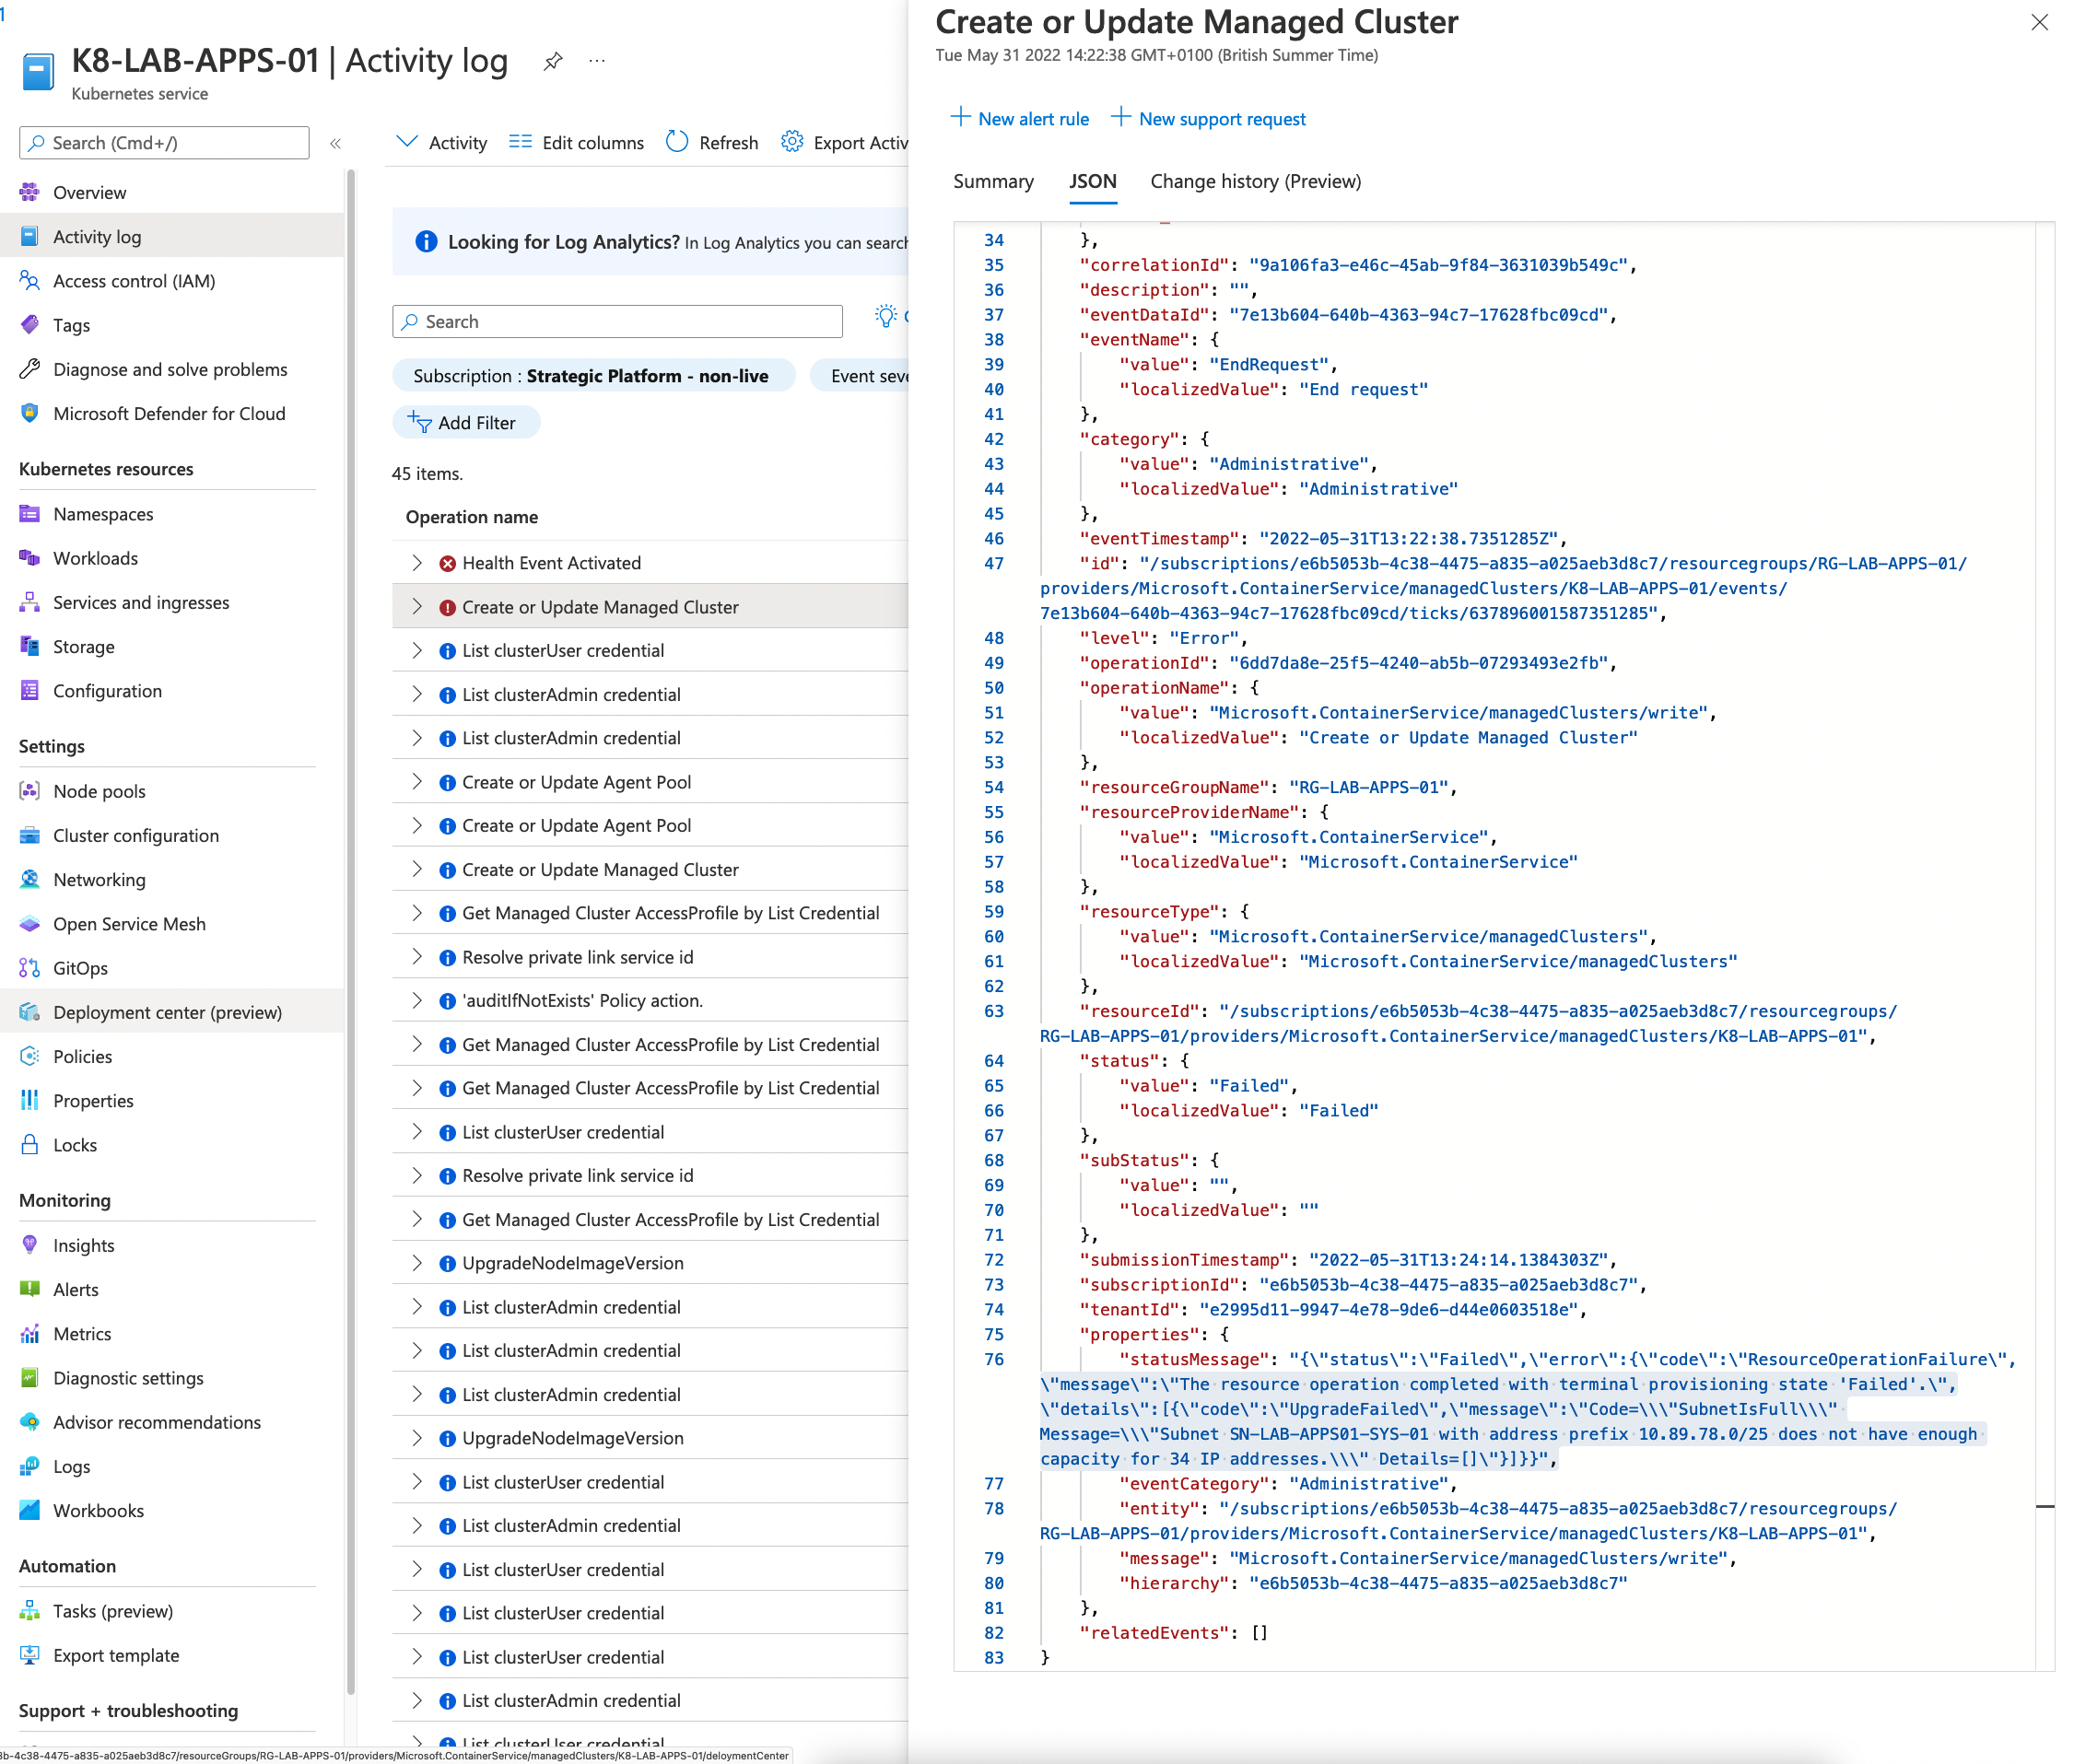Open the Open Service Mesh icon
This screenshot has height=1764, width=2074.
tap(30, 923)
